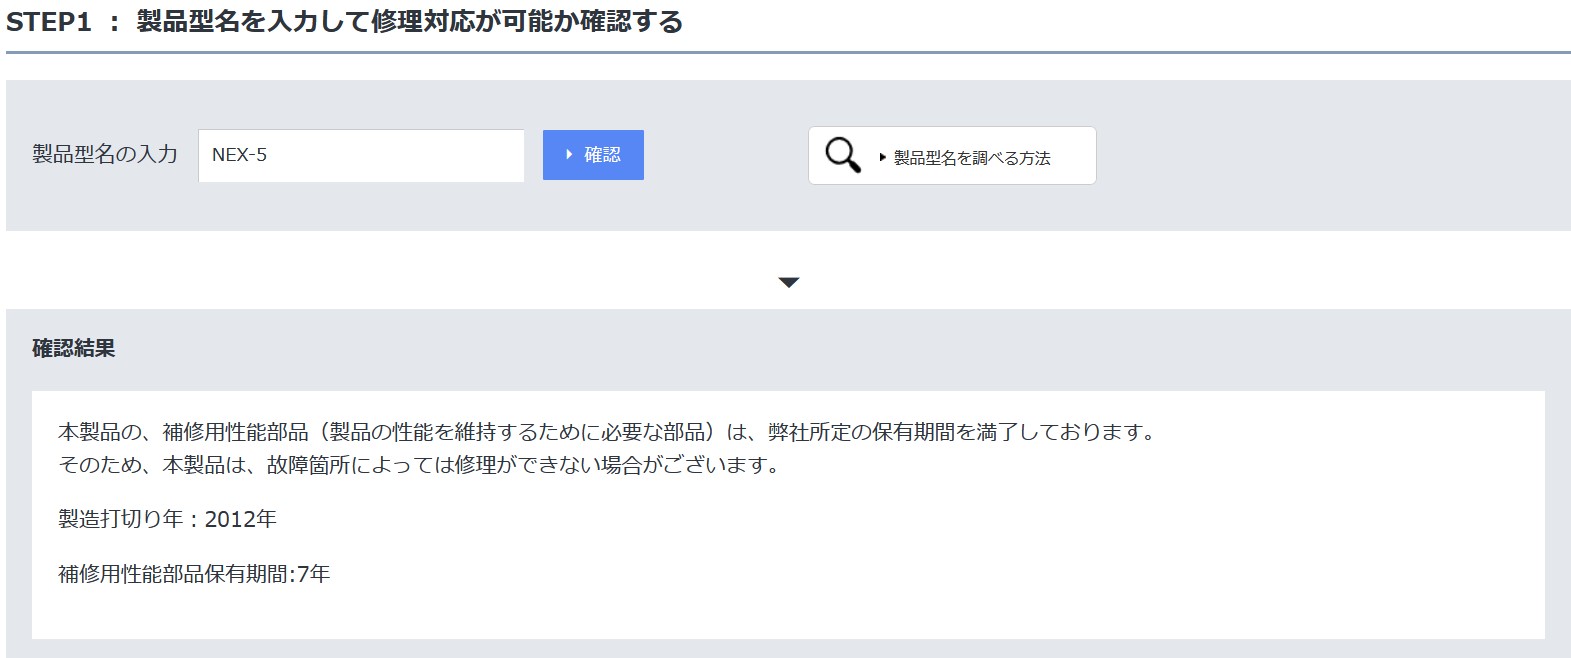
Task: Click the 補修用性能部品保有期間:7年 line
Action: coord(194,574)
